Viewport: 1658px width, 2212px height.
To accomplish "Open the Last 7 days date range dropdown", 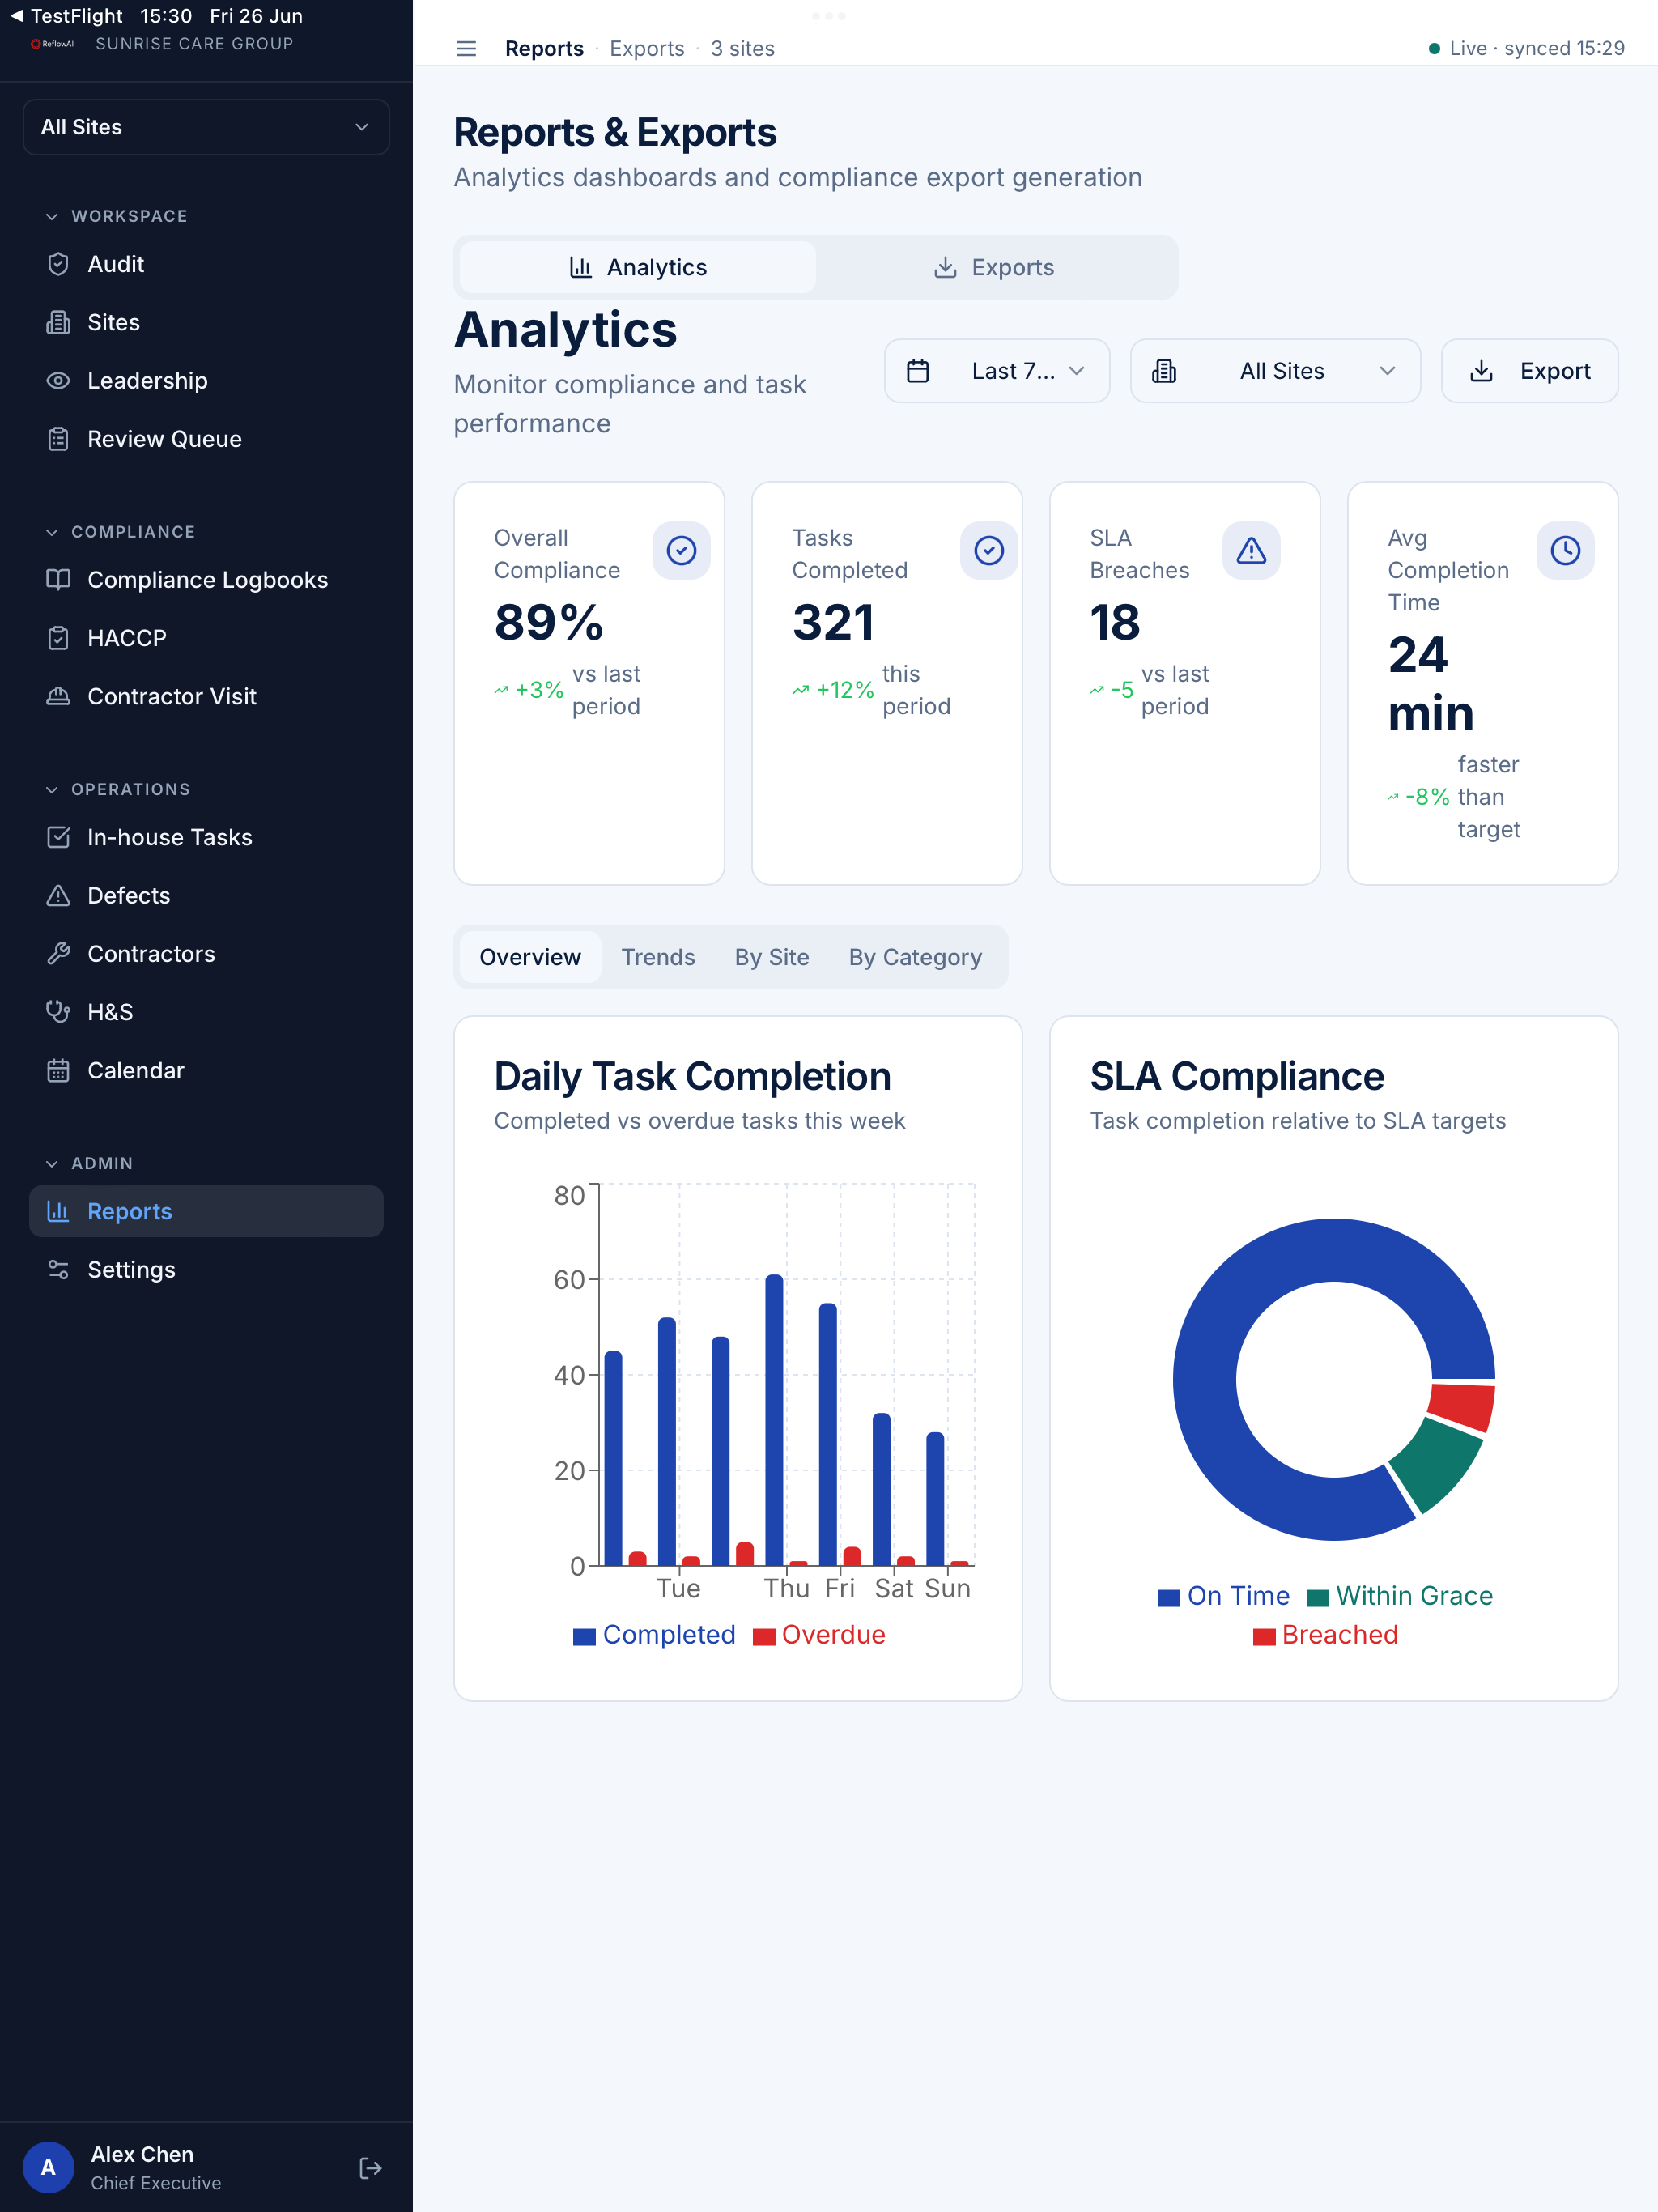I will click(x=997, y=371).
